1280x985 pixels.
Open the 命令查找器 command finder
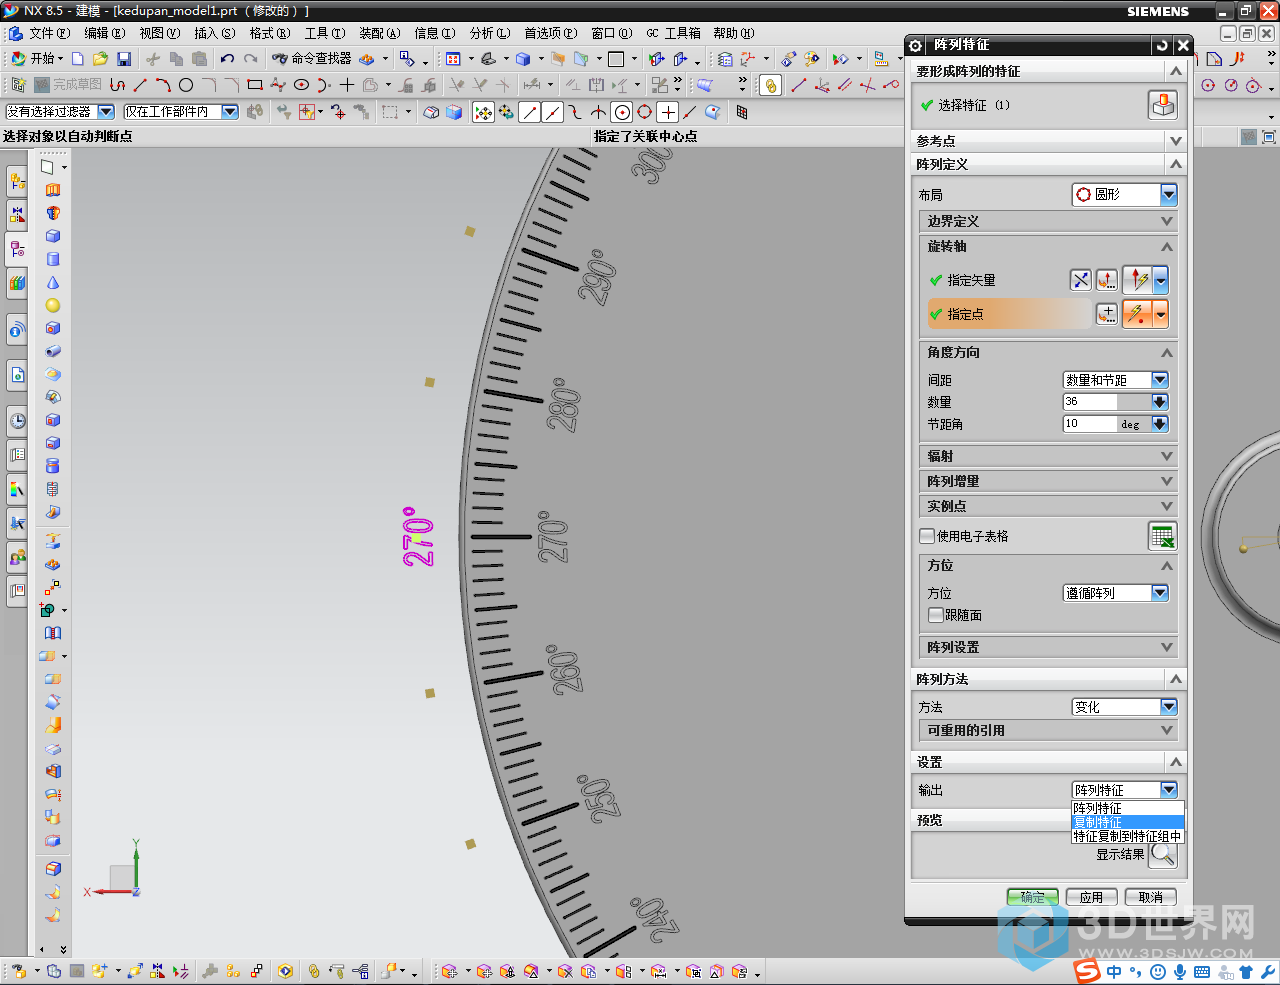pyautogui.click(x=312, y=59)
